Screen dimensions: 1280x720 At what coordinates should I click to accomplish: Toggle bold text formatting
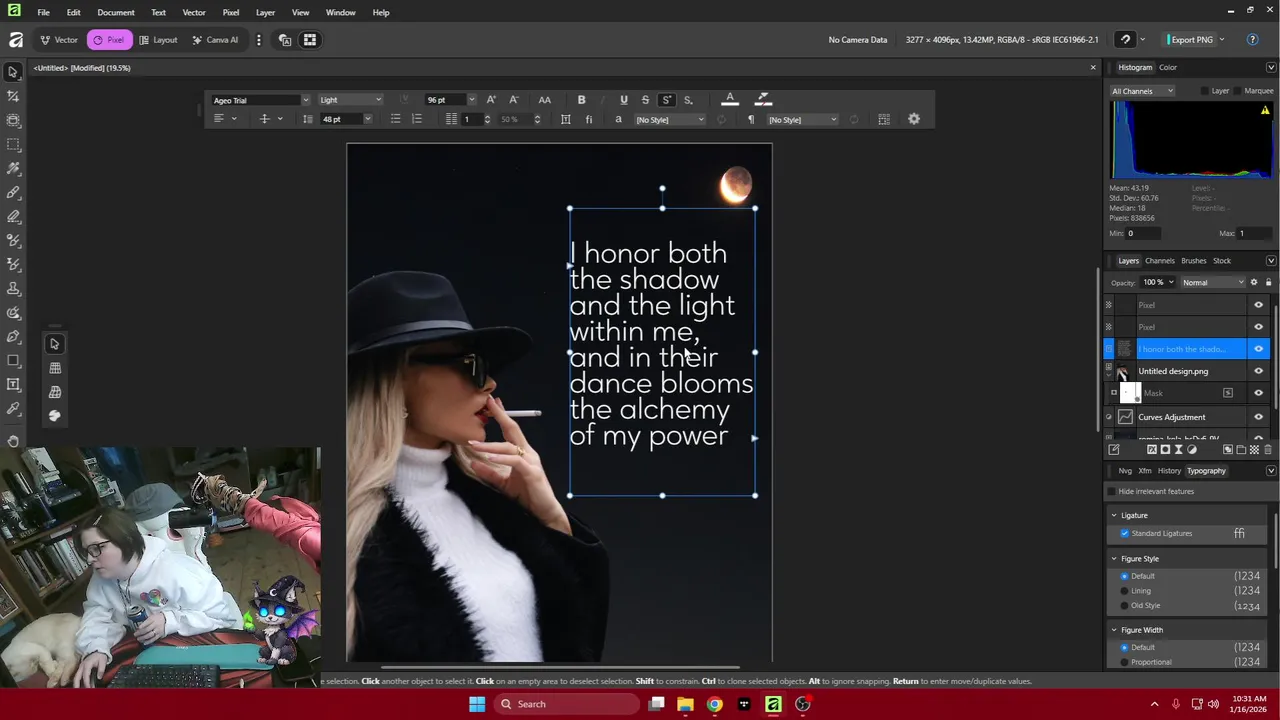(x=581, y=100)
